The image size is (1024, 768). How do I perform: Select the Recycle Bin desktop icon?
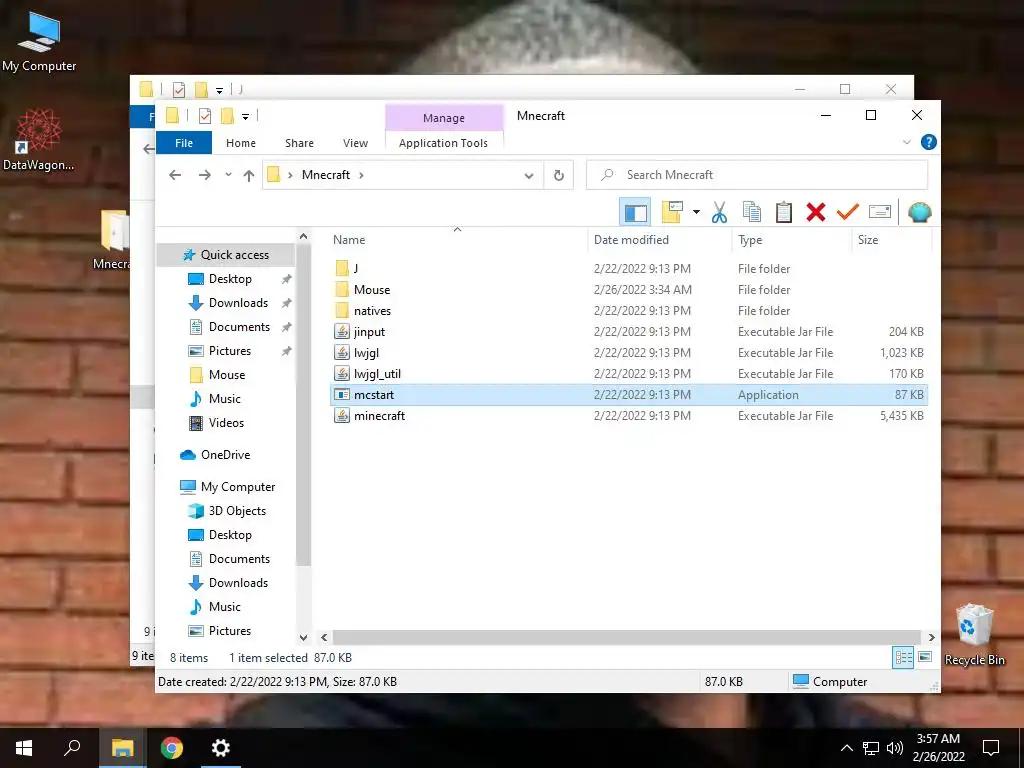[974, 635]
